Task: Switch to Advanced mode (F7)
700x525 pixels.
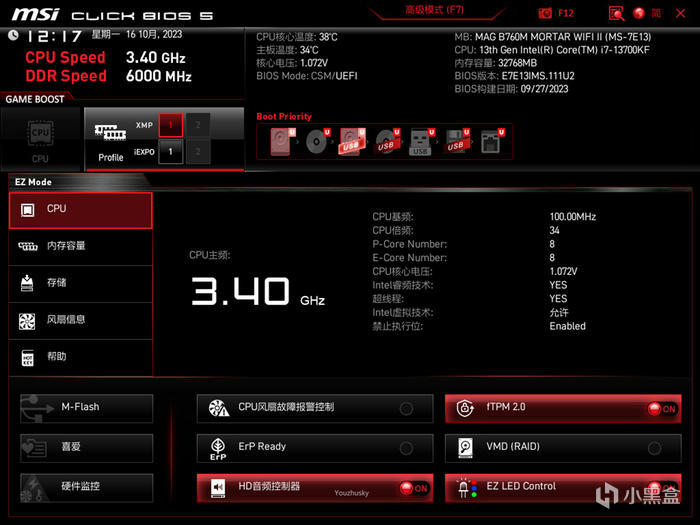Action: point(434,10)
